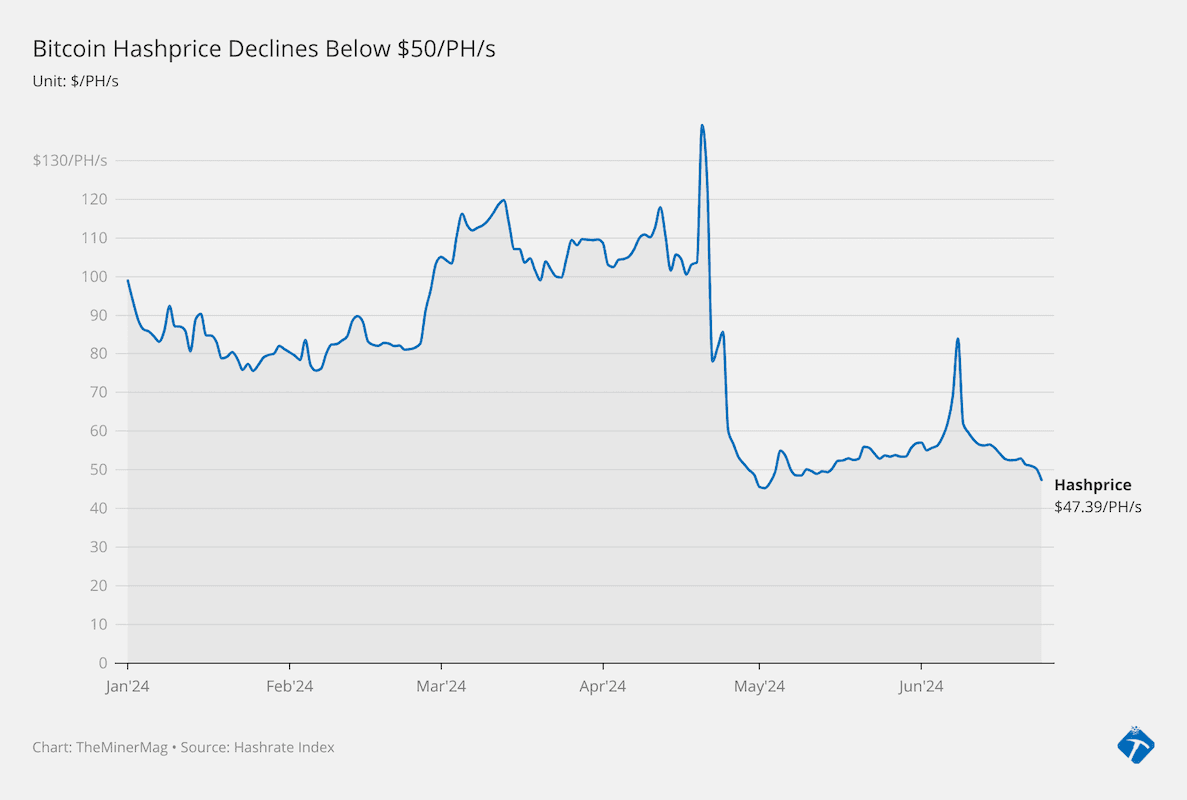Click the May'24 x-axis label
The height and width of the screenshot is (800, 1187).
[x=759, y=686]
